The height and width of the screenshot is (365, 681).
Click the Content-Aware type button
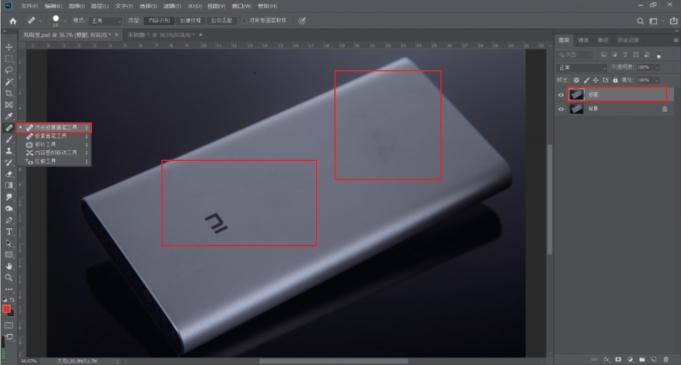159,21
